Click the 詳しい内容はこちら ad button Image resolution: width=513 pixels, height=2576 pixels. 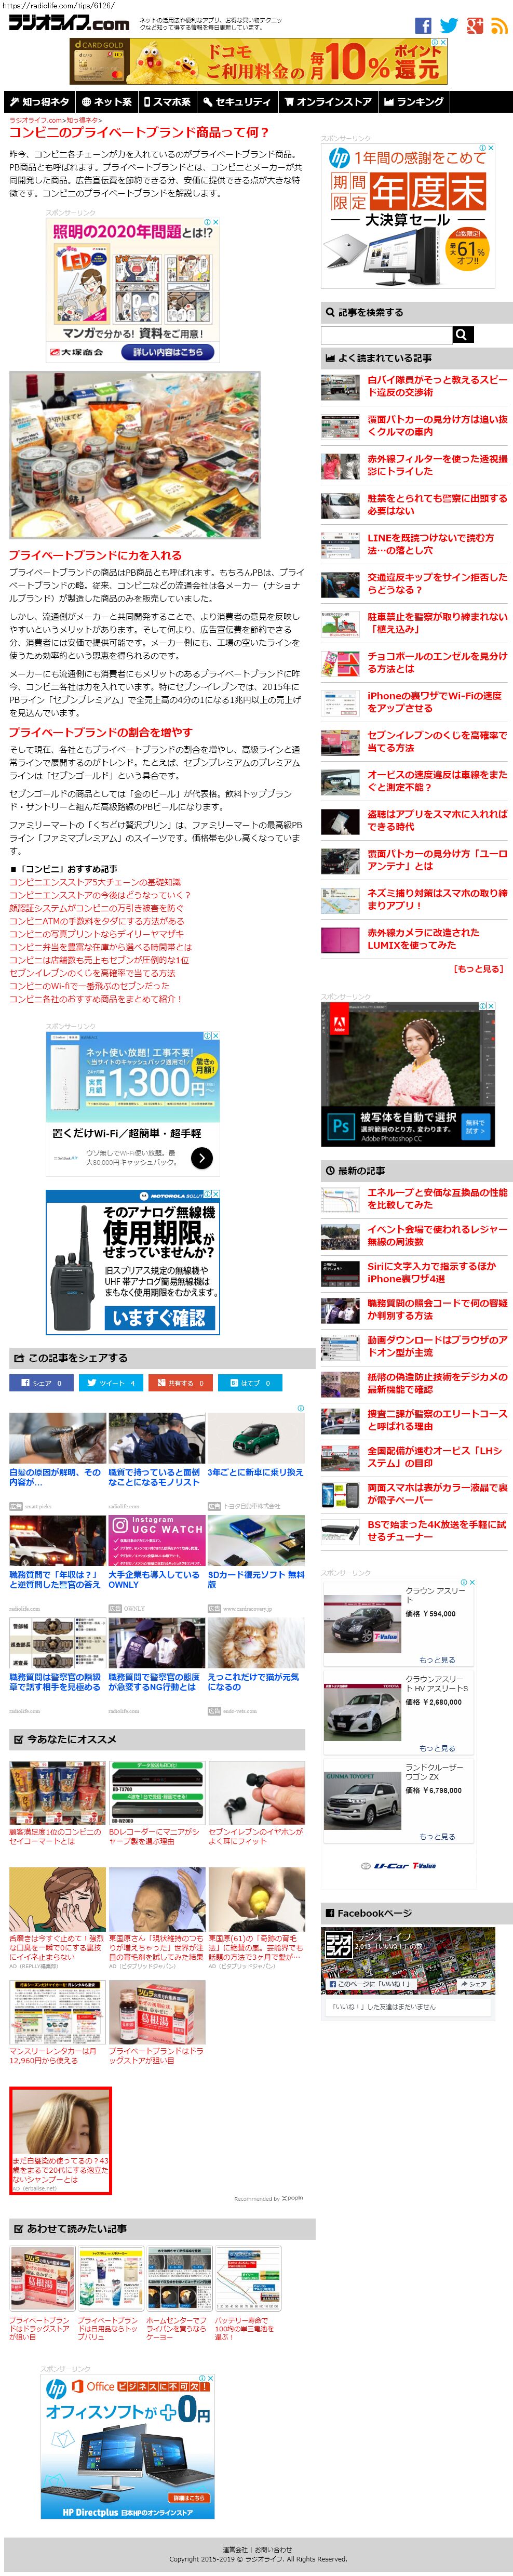[x=168, y=352]
